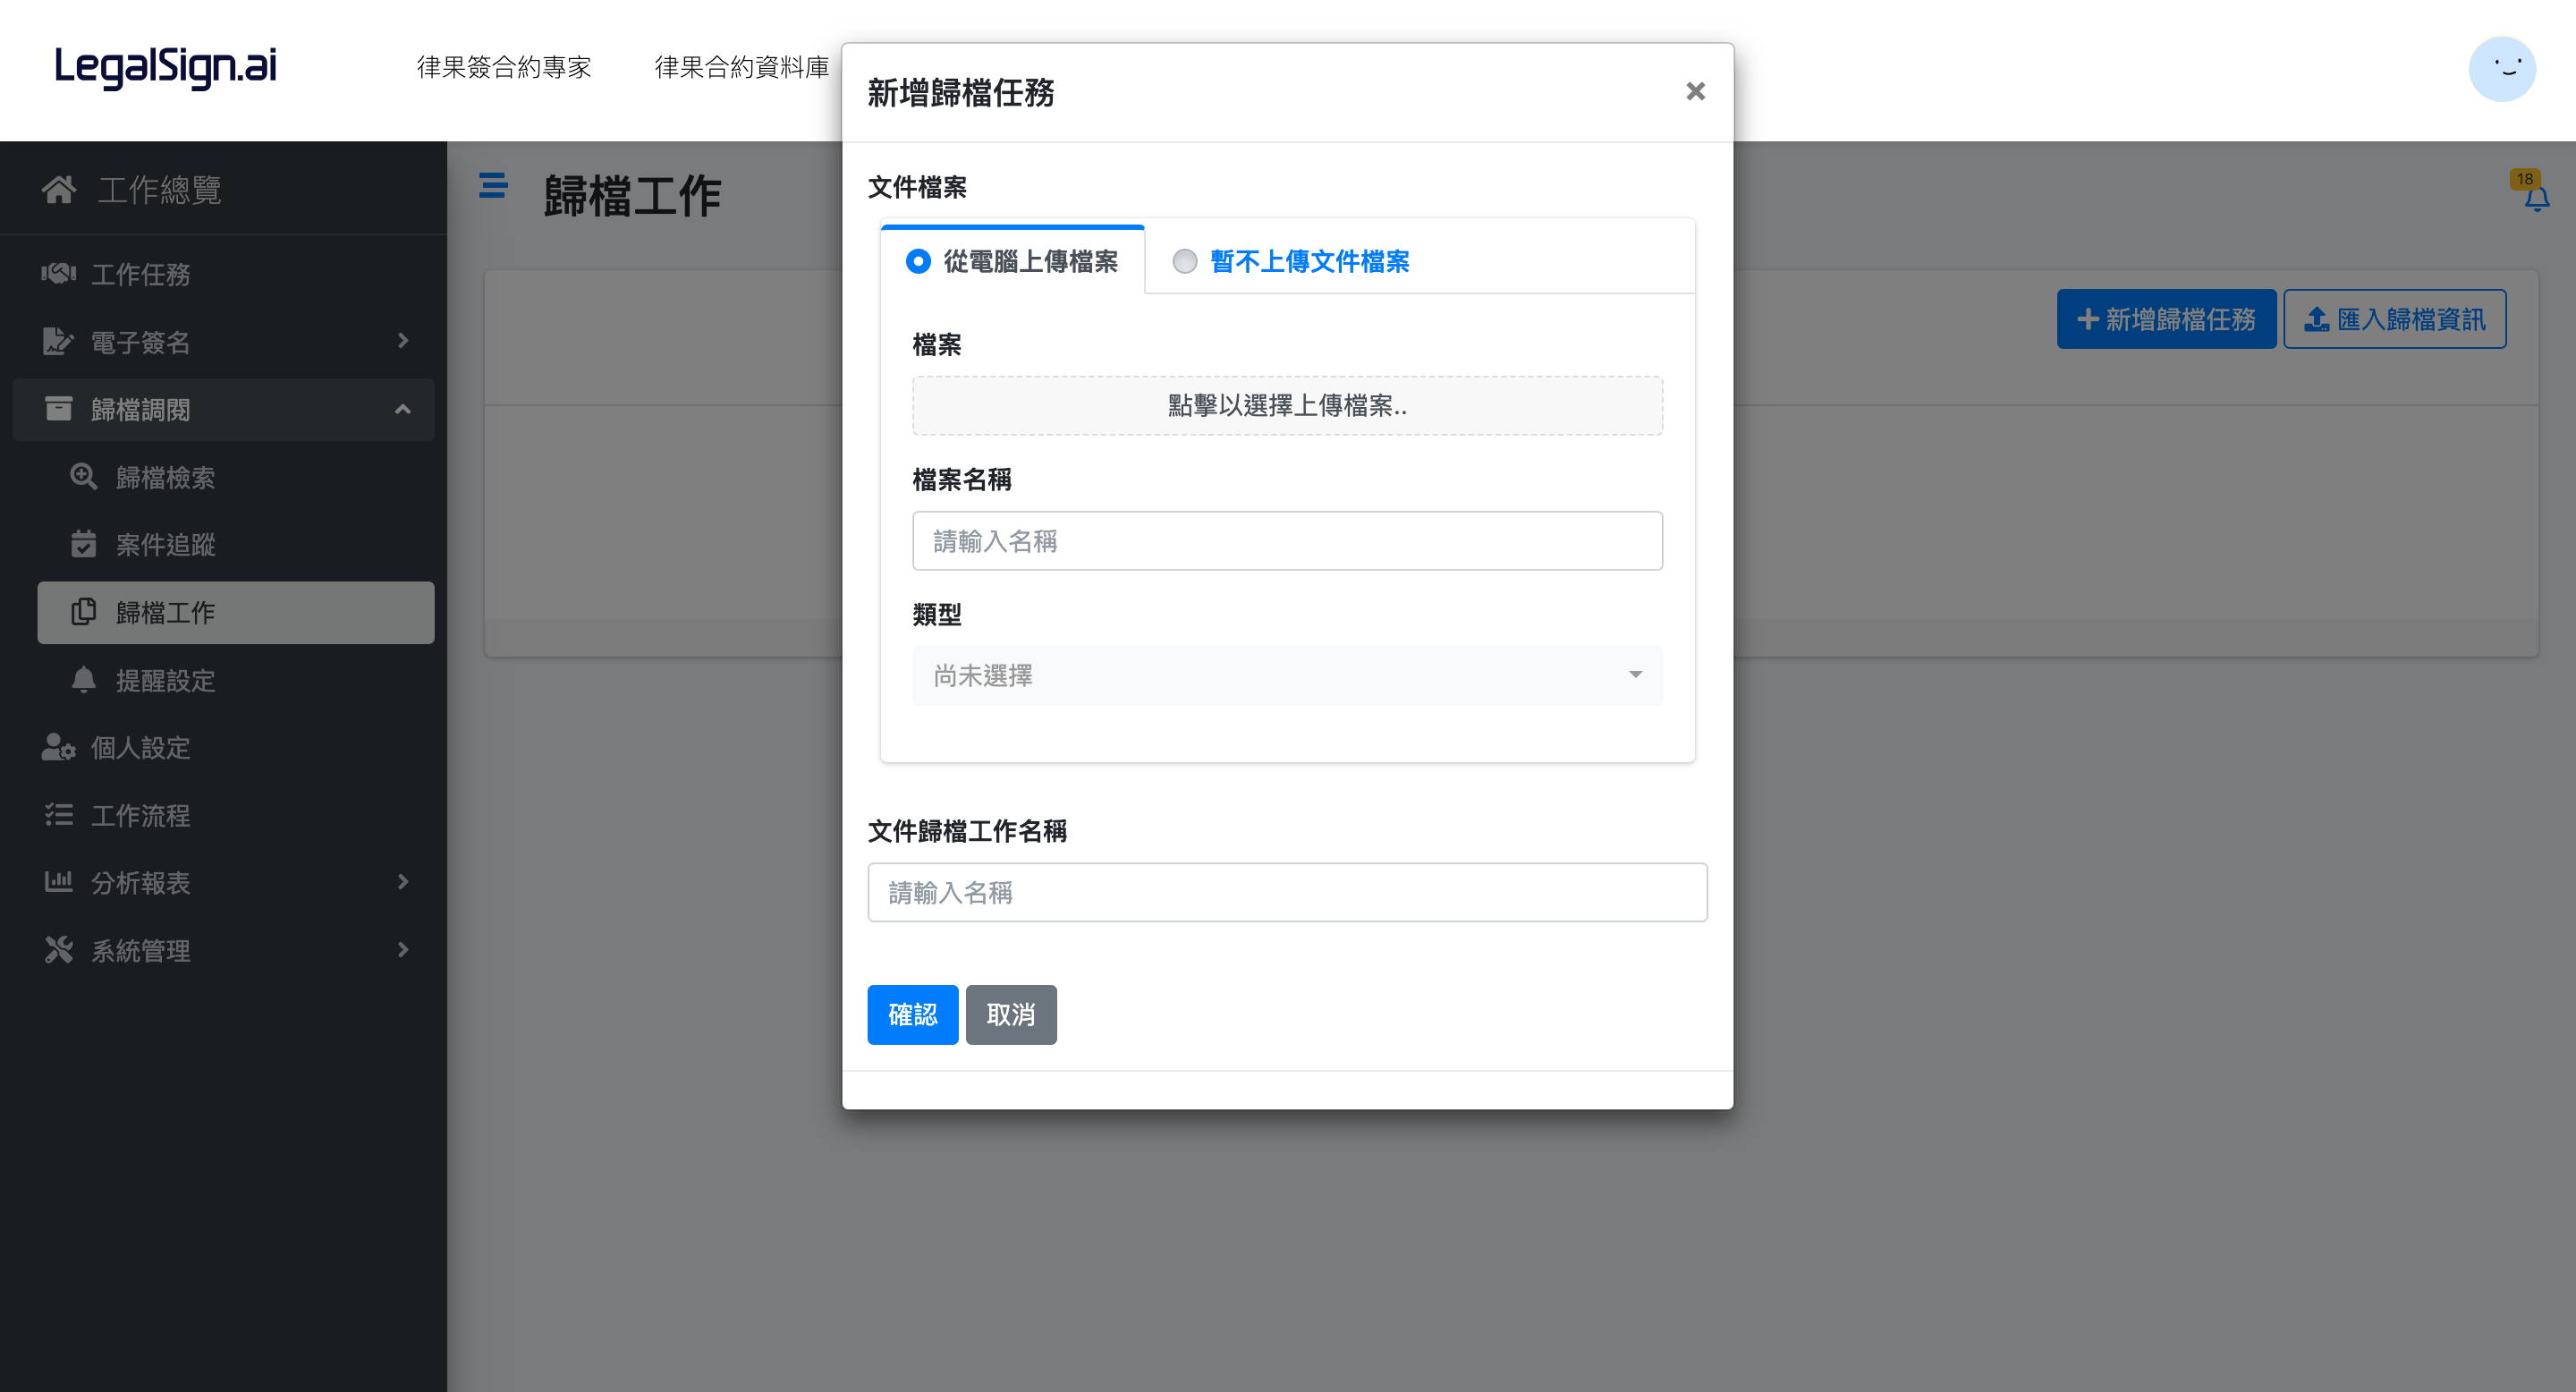Click the 取消 button
Viewport: 2576px width, 1392px height.
[x=1010, y=1014]
